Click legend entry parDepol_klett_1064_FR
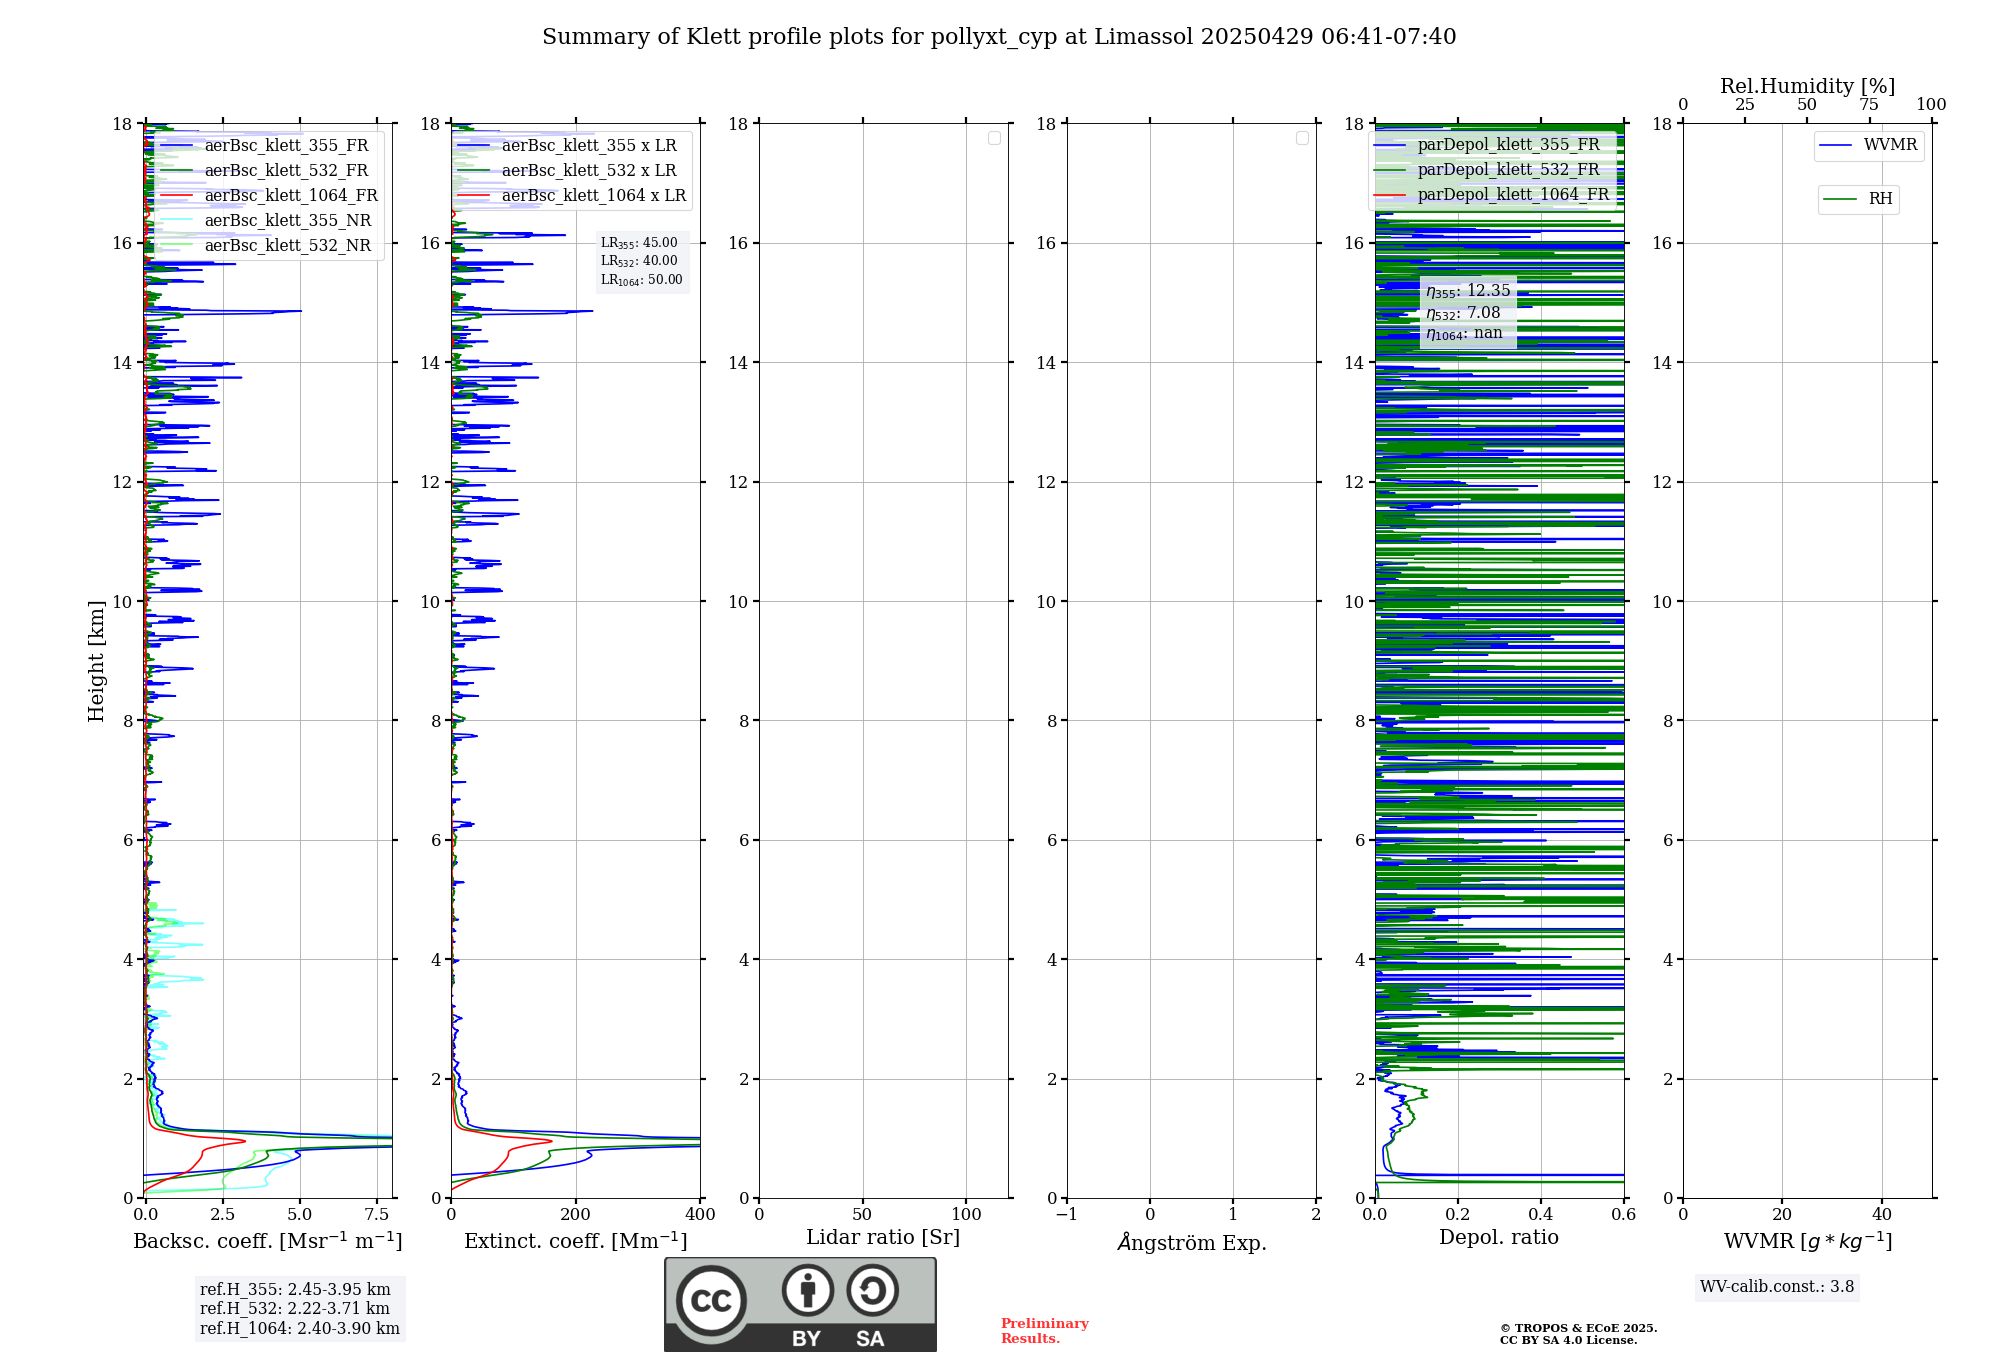 (x=1492, y=195)
